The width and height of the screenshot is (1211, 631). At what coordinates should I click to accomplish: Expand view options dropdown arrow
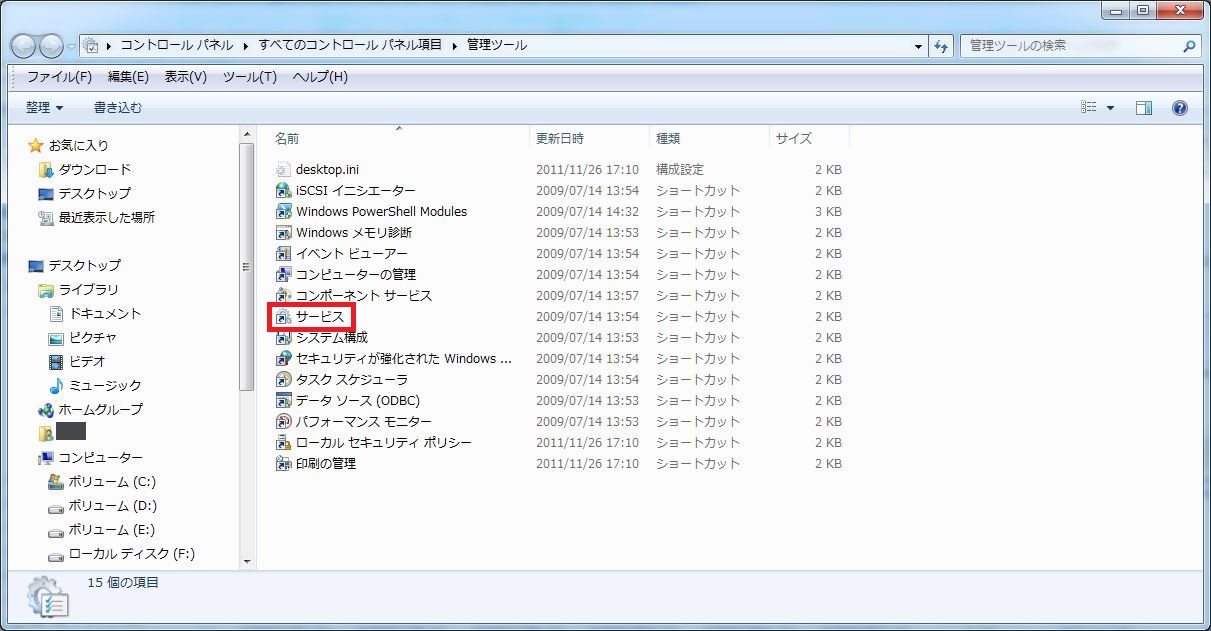pyautogui.click(x=1111, y=108)
